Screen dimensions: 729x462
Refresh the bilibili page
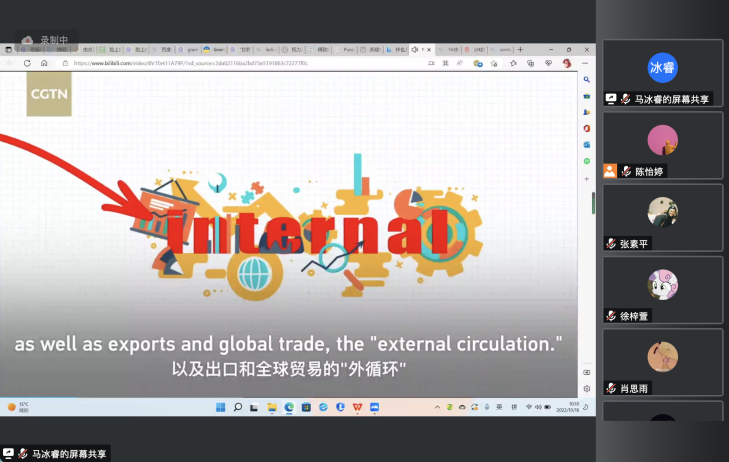27,63
